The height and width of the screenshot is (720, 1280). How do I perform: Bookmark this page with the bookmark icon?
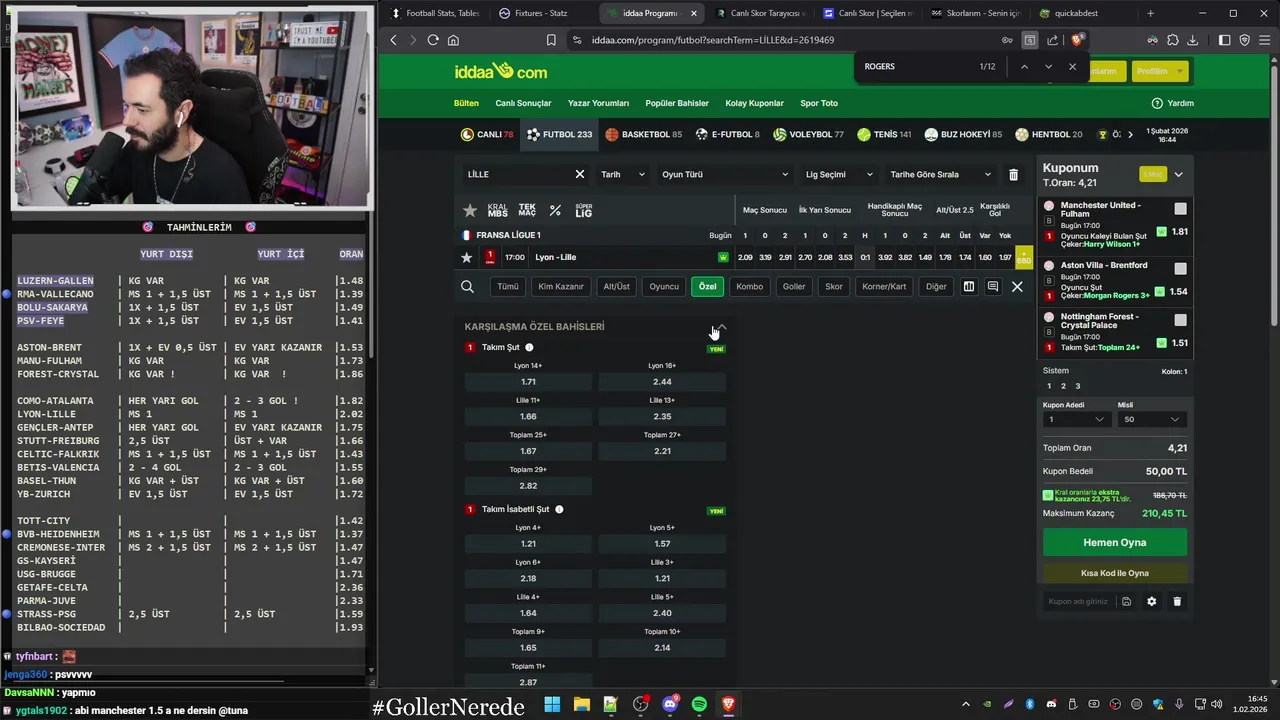[x=551, y=40]
